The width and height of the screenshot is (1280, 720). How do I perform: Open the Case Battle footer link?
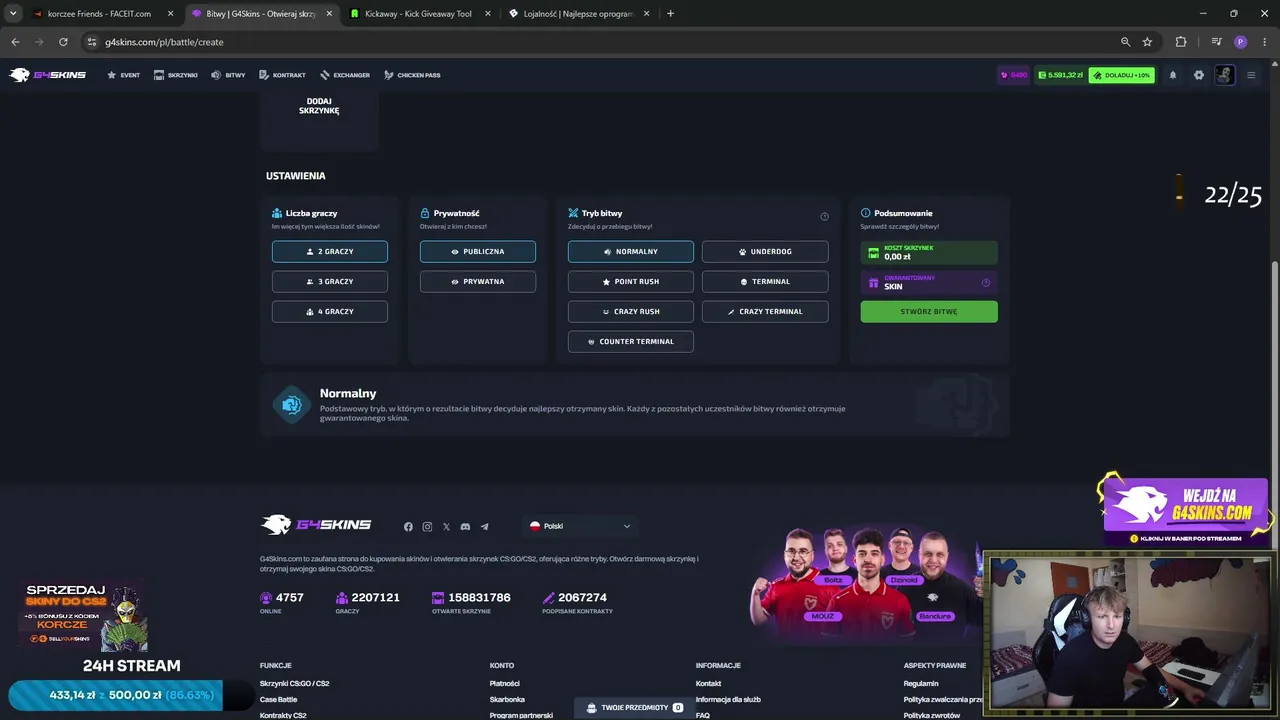pos(278,700)
